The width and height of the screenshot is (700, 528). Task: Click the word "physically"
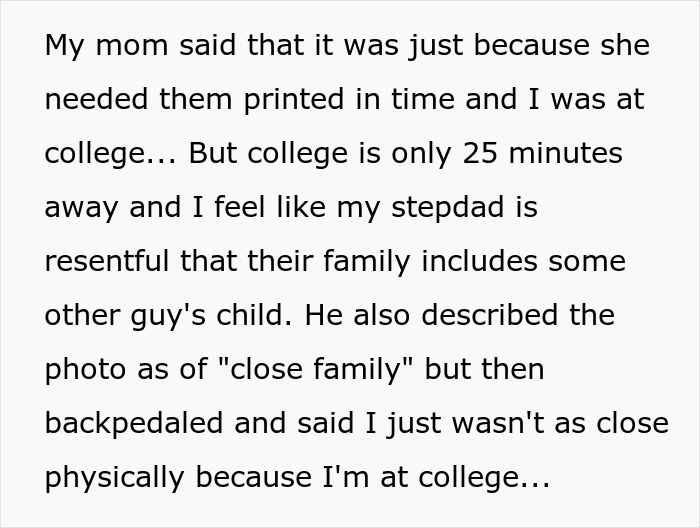tap(116, 478)
